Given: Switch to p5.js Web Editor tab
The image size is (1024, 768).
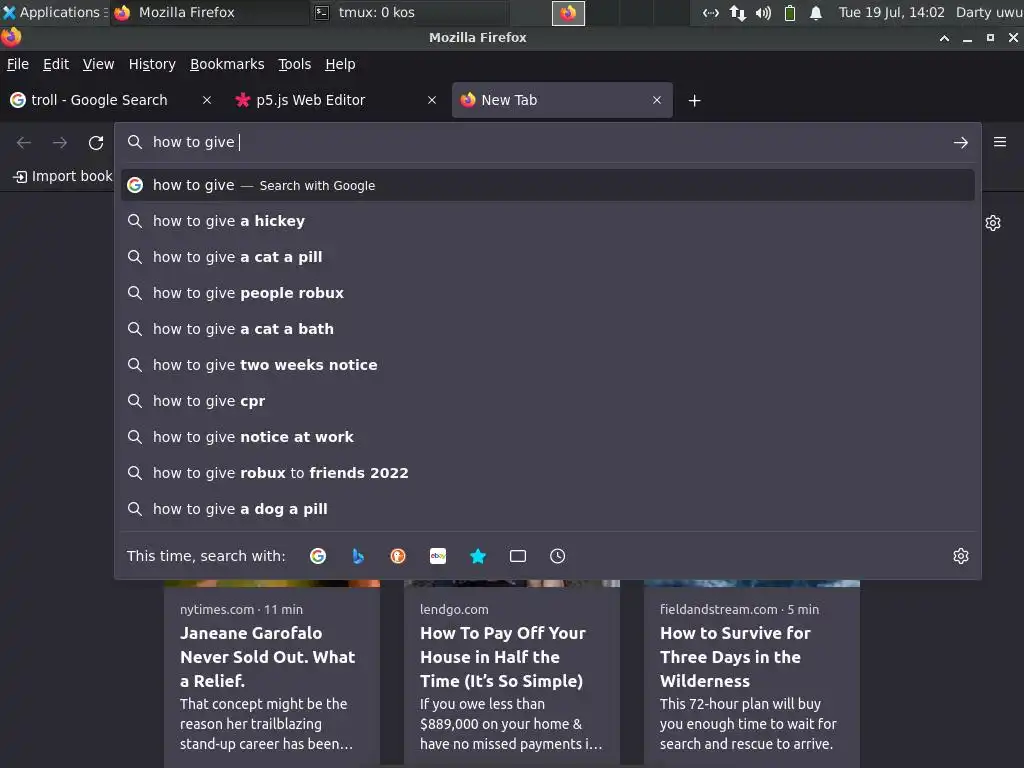Looking at the screenshot, I should point(336,100).
